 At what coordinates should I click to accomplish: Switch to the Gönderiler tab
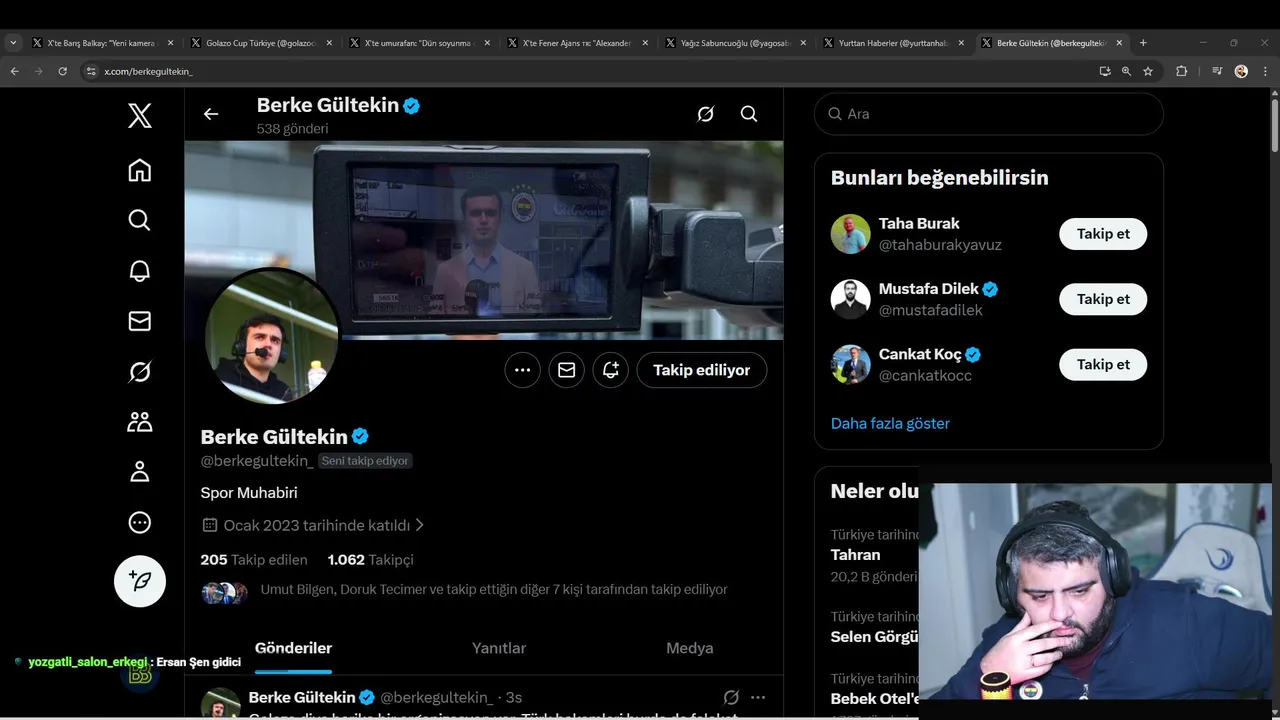tap(293, 648)
